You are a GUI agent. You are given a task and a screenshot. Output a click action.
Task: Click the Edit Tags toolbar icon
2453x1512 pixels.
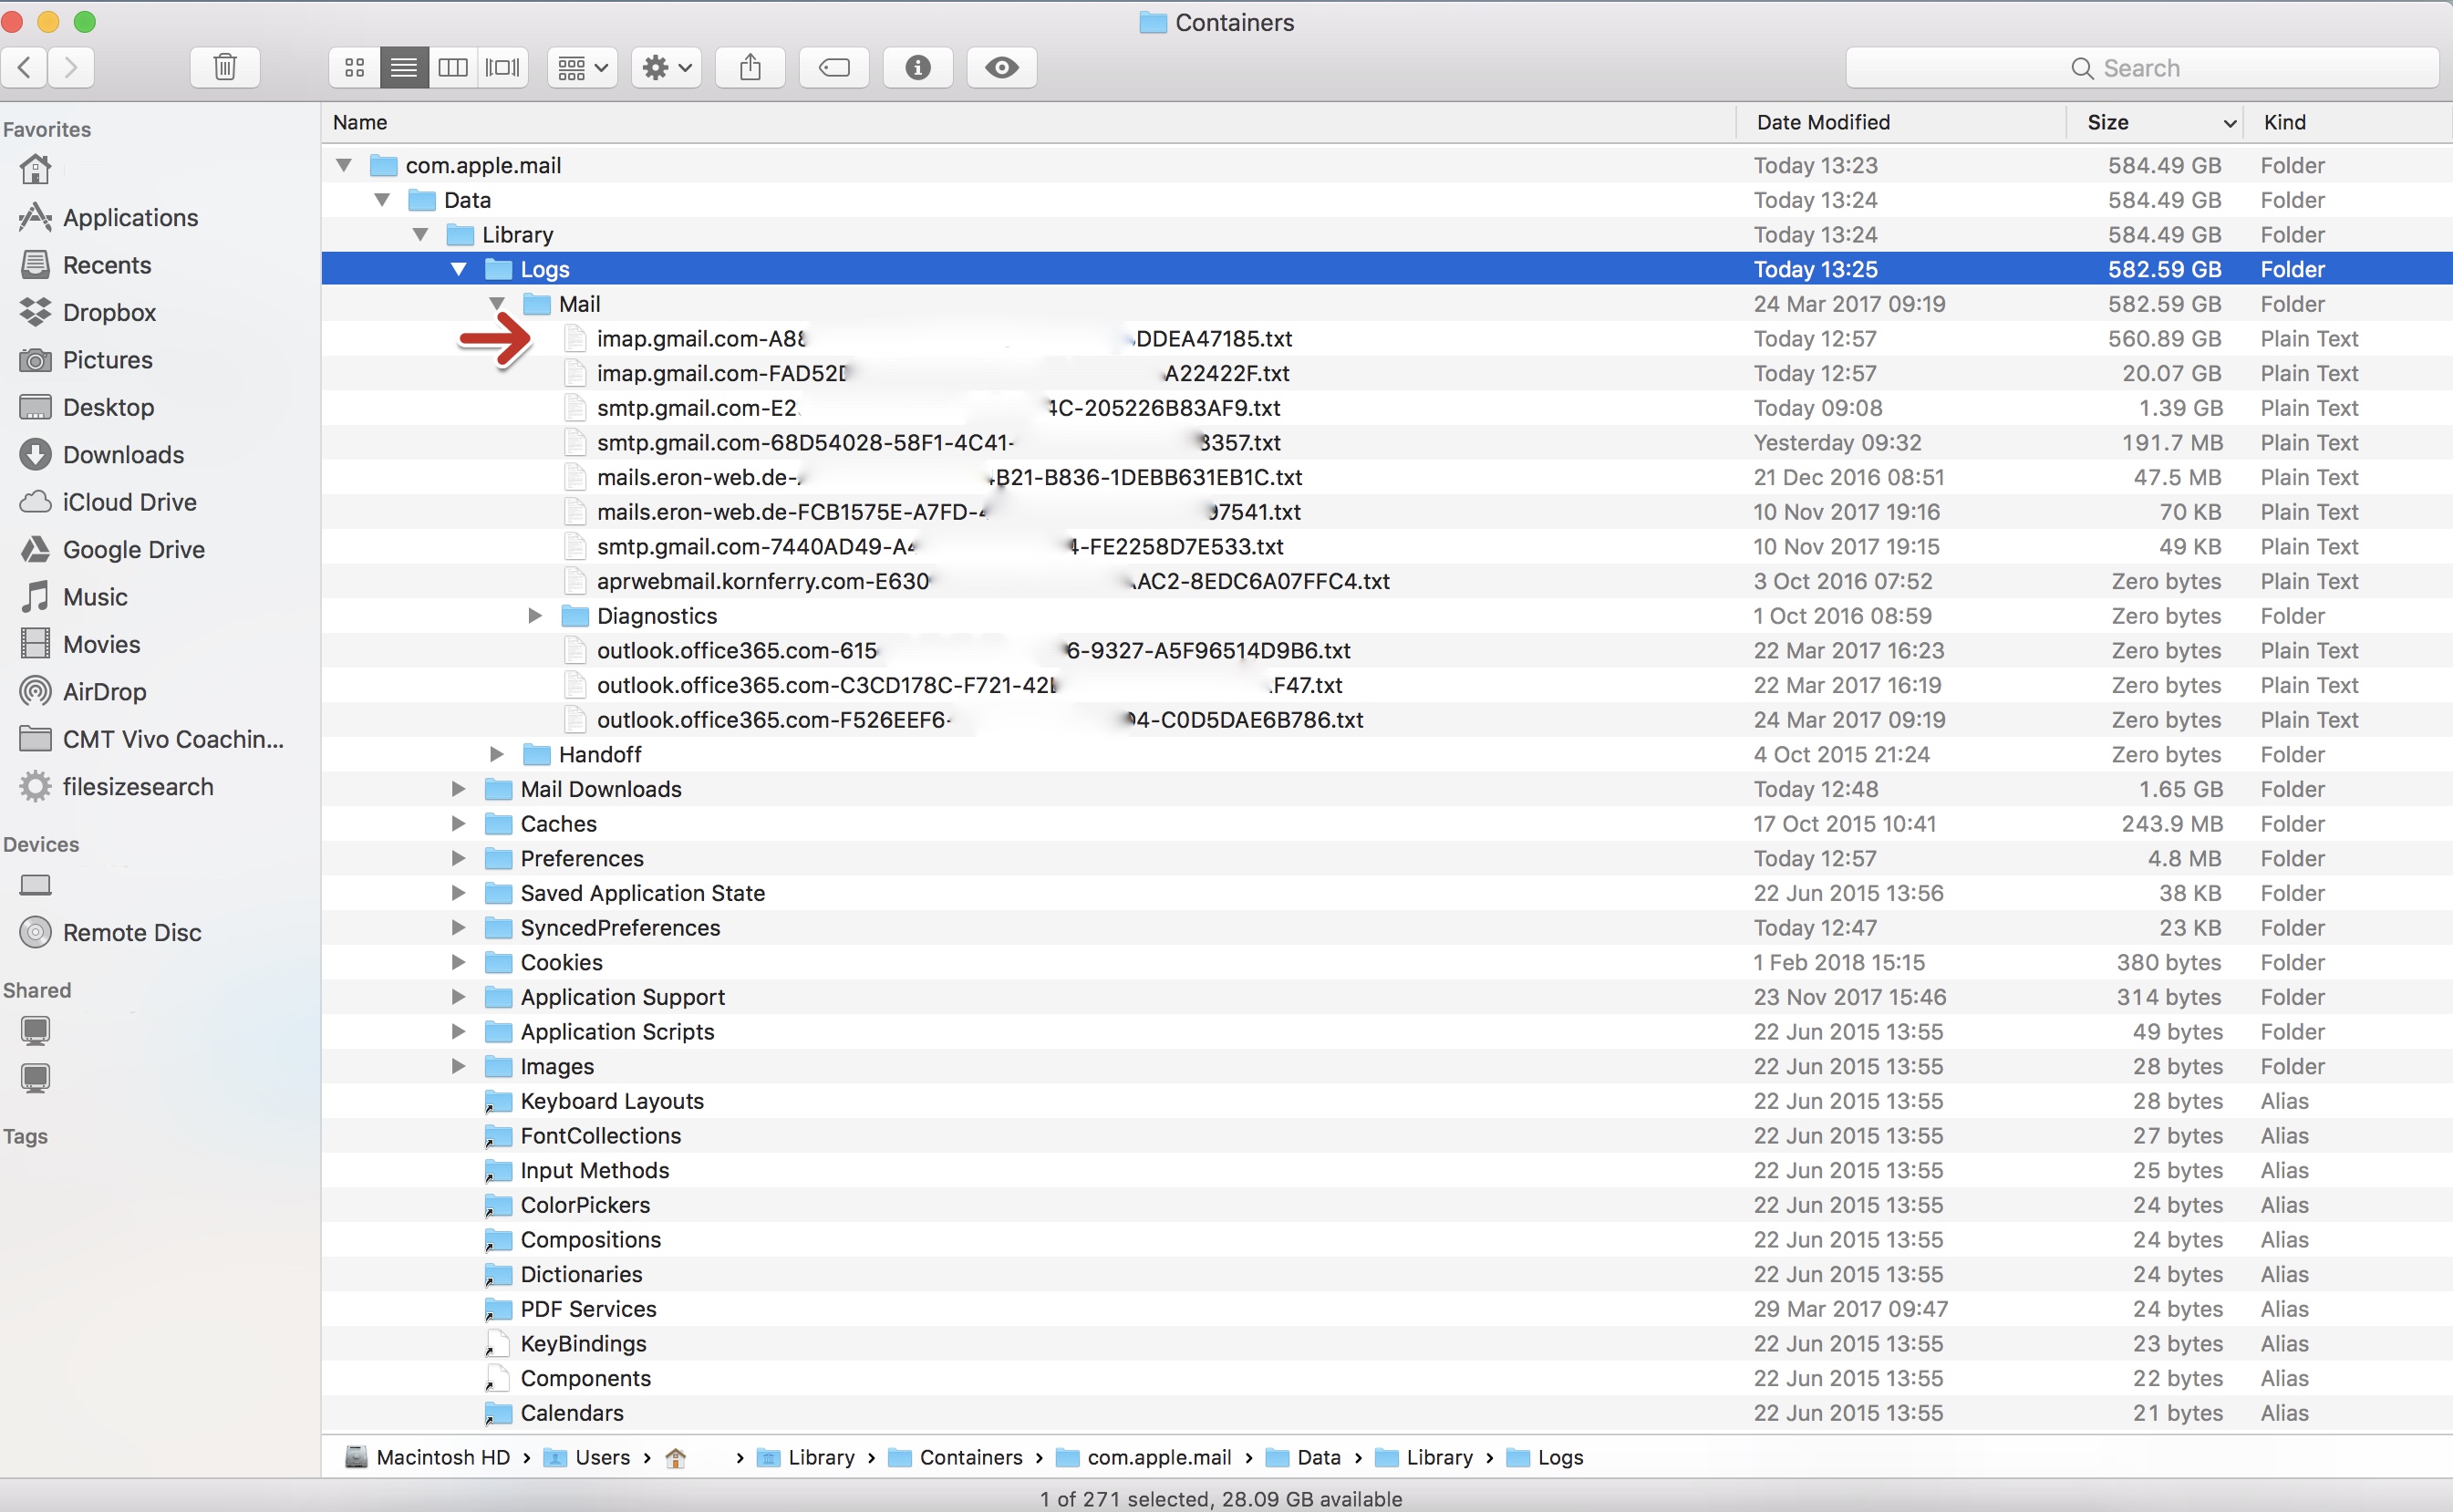click(x=834, y=67)
